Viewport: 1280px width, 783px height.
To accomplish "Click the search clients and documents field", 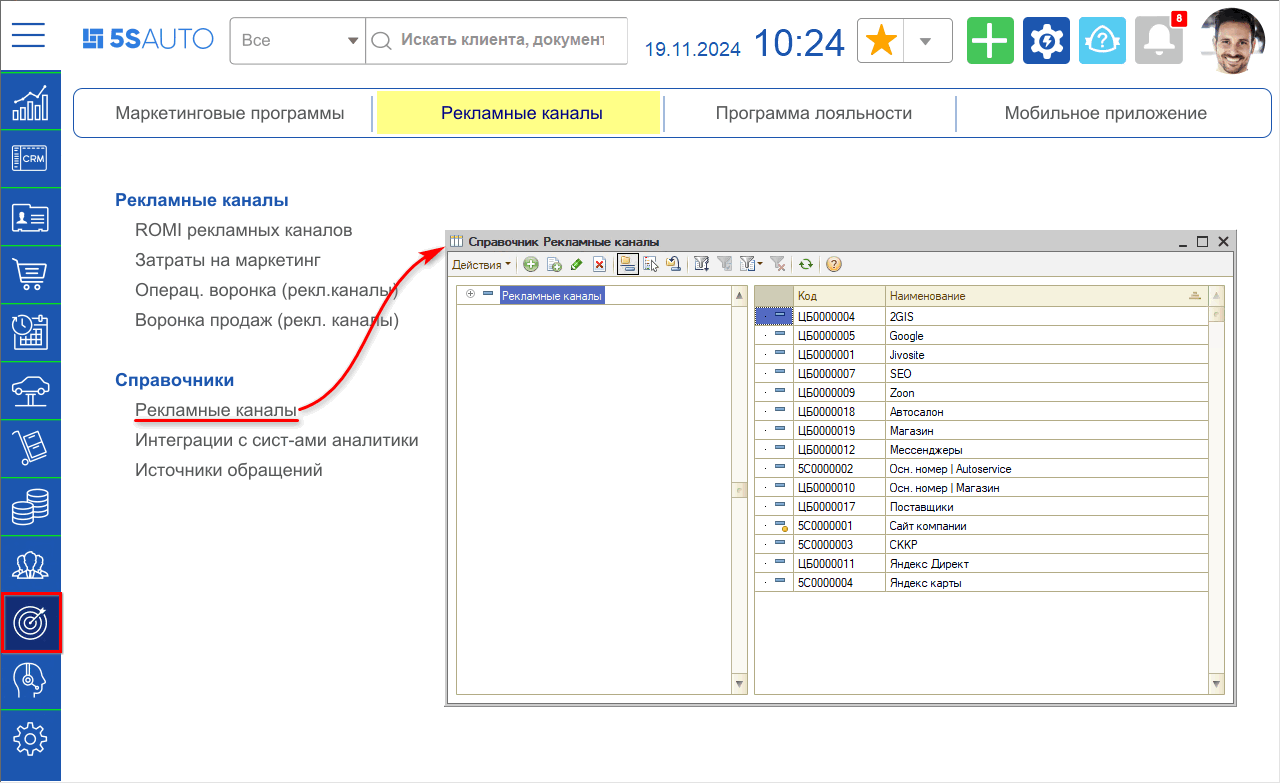I will pos(497,41).
